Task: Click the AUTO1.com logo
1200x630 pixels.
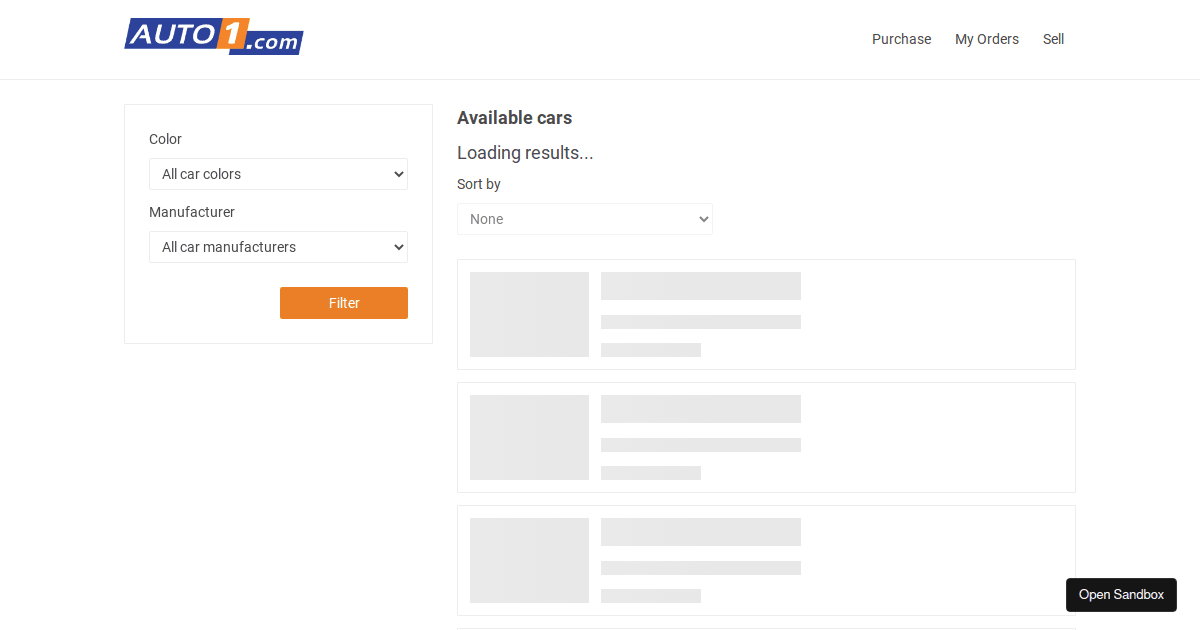Action: click(x=213, y=37)
